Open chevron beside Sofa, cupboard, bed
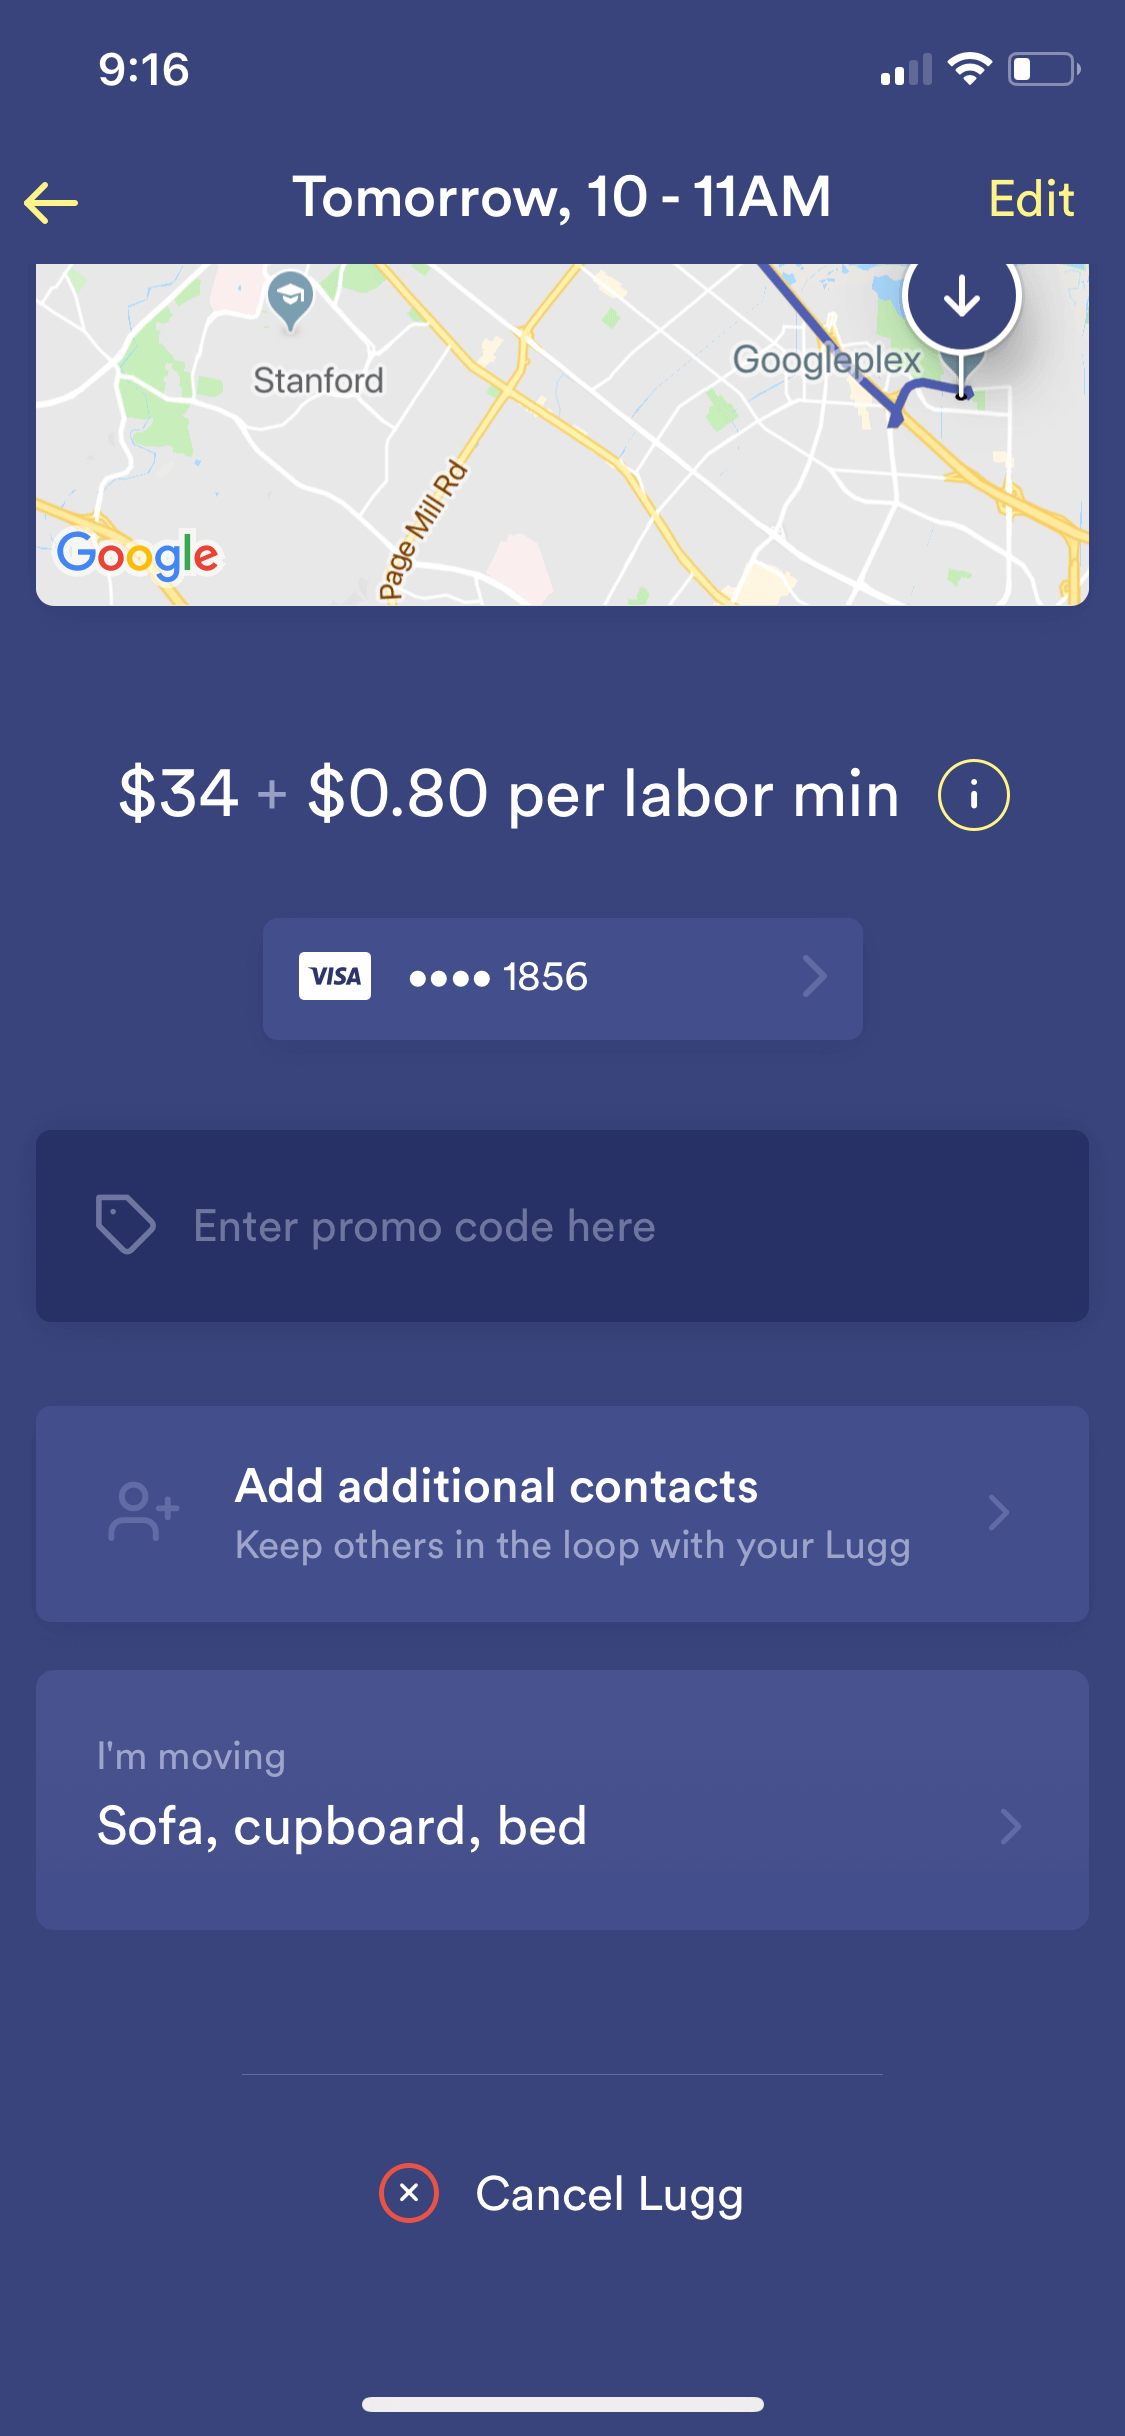 coord(1010,1827)
